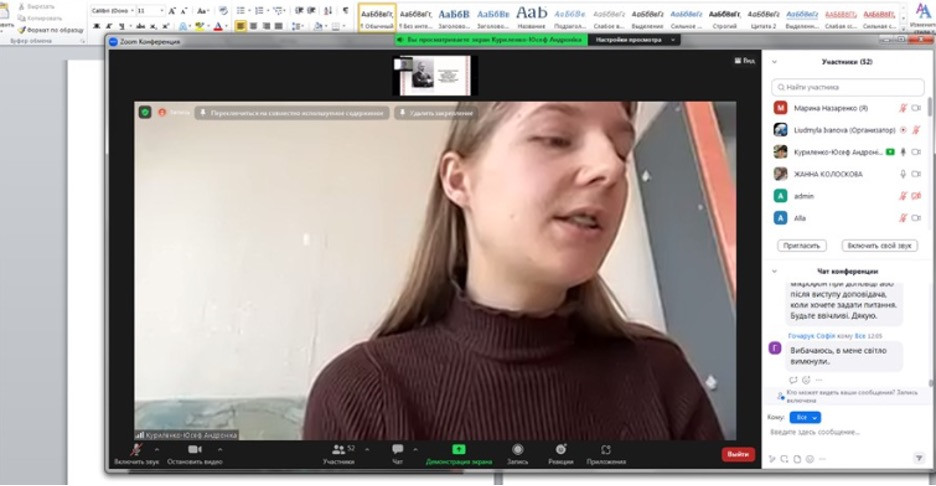Viewport: 936px width, 486px height.
Task: Collapse the Чат конференции panel chevron
Action: pos(774,271)
